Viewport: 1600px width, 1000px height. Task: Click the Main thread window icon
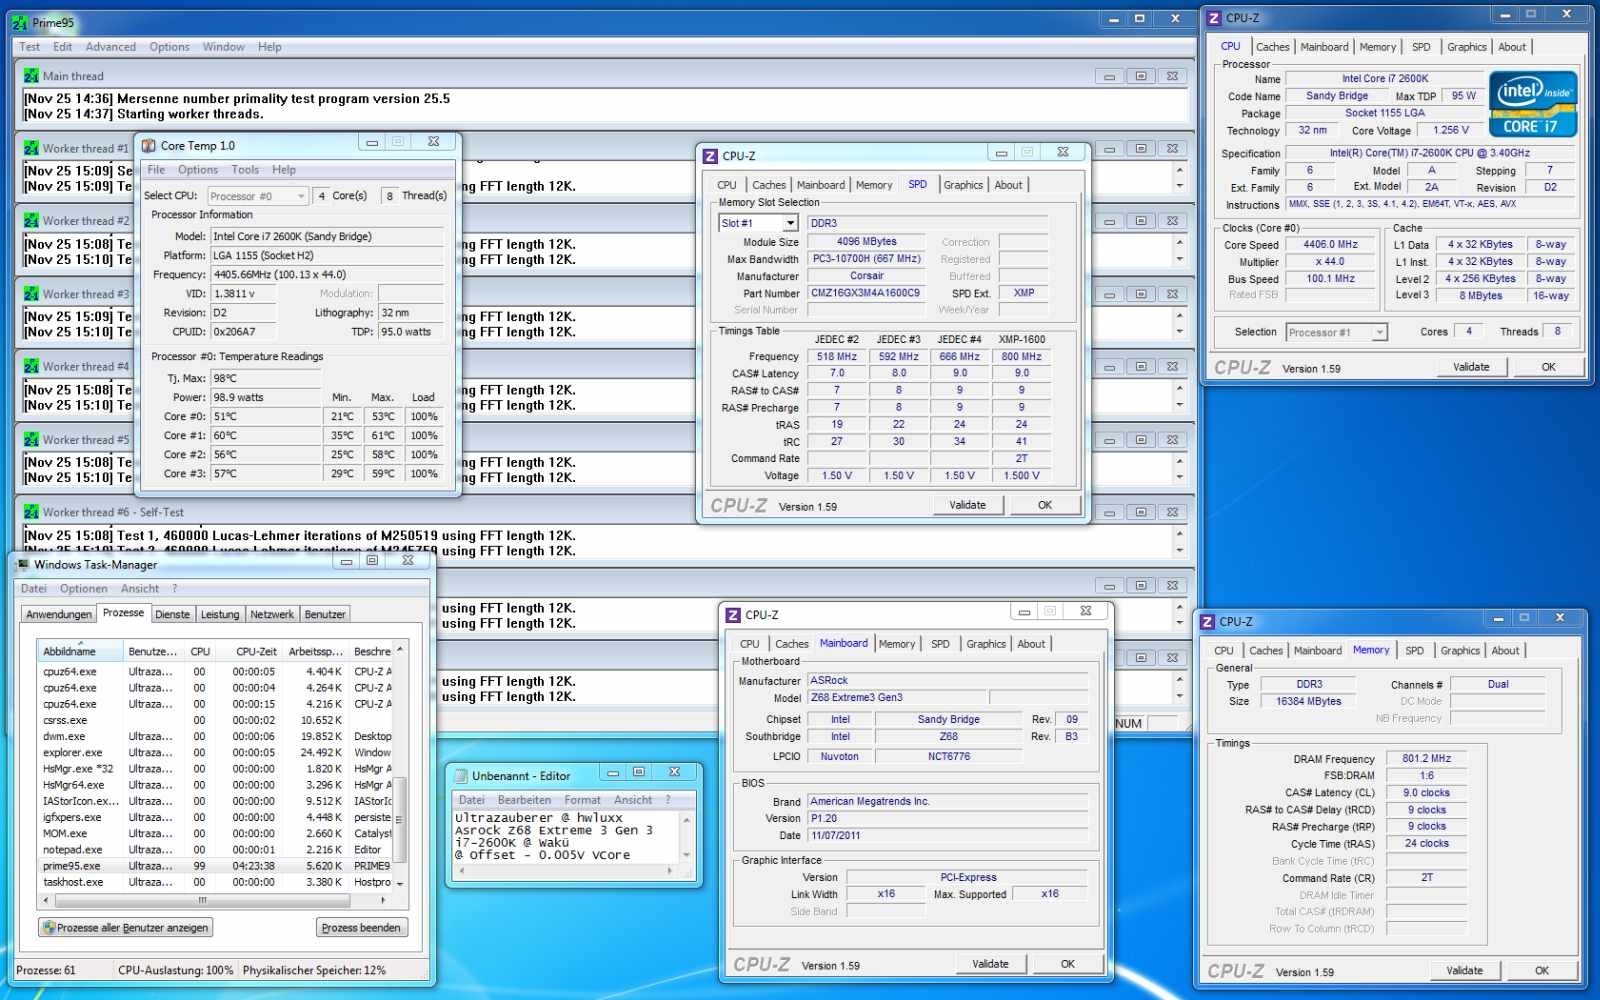pyautogui.click(x=31, y=76)
